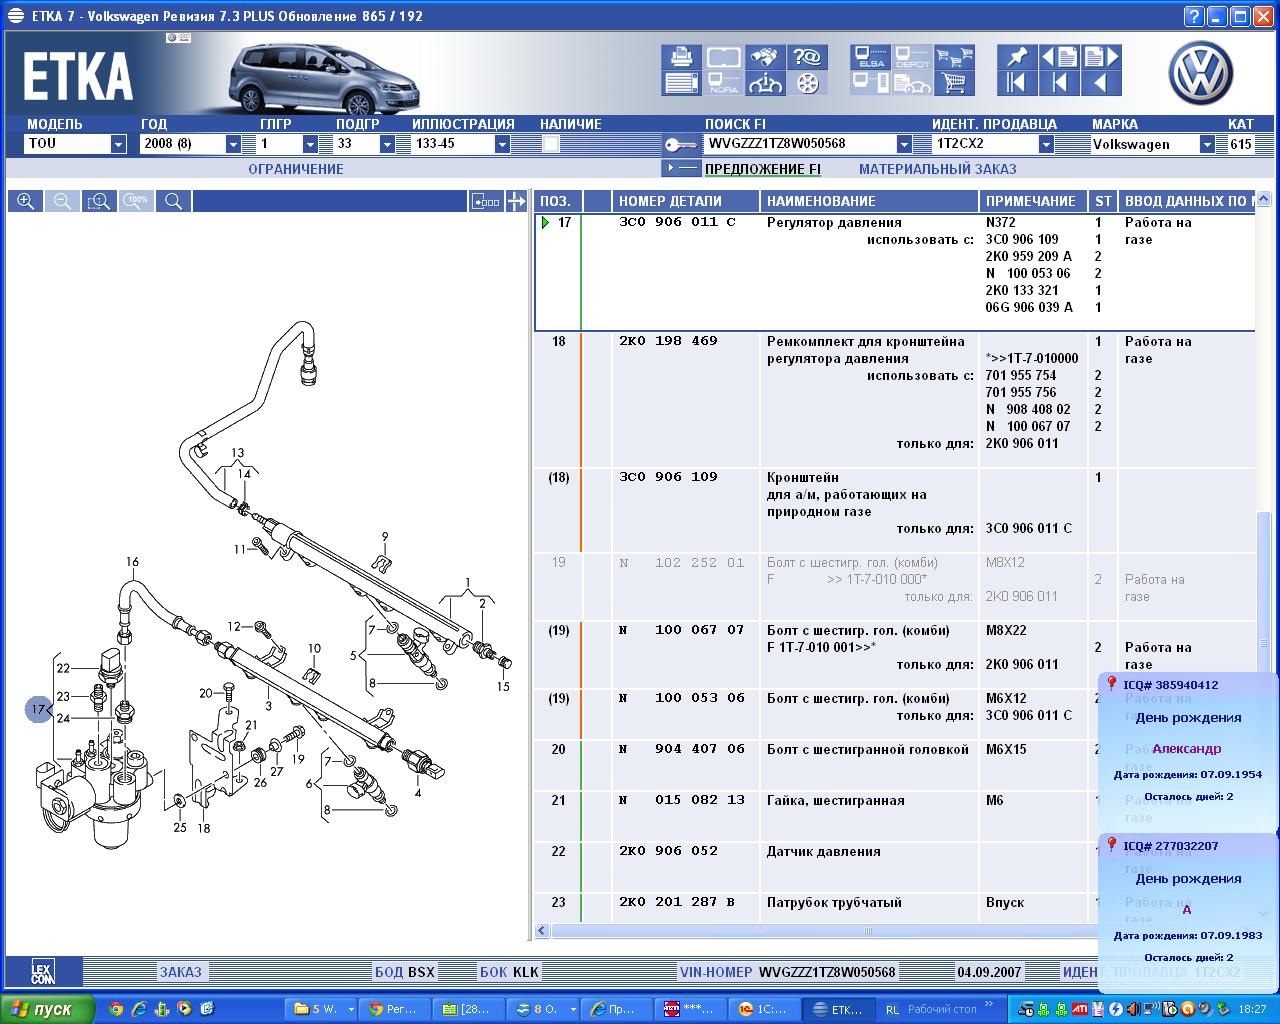Click the splitter arrow icon

coord(516,201)
